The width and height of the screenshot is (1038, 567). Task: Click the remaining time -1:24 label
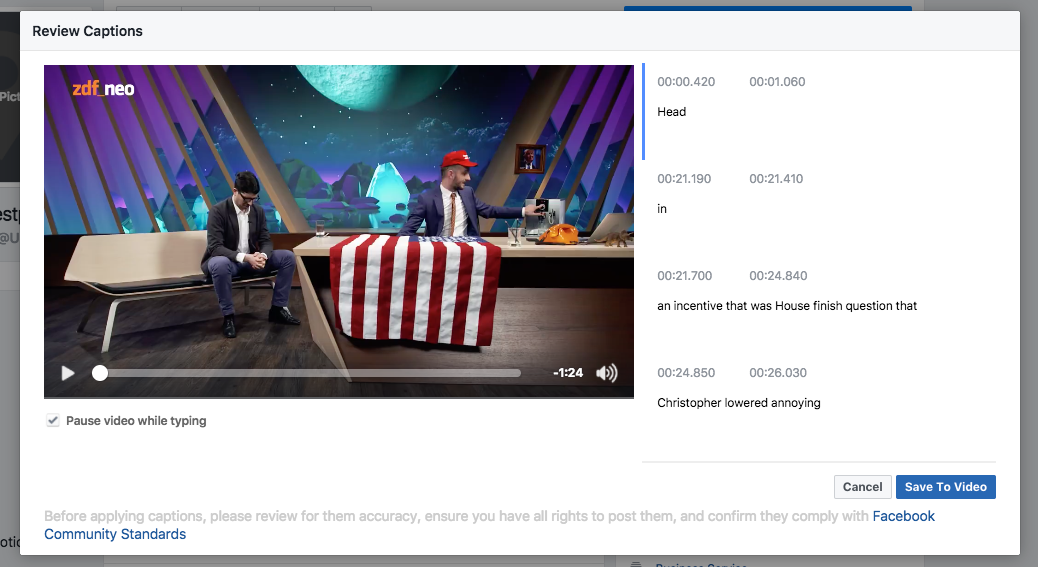coord(568,373)
